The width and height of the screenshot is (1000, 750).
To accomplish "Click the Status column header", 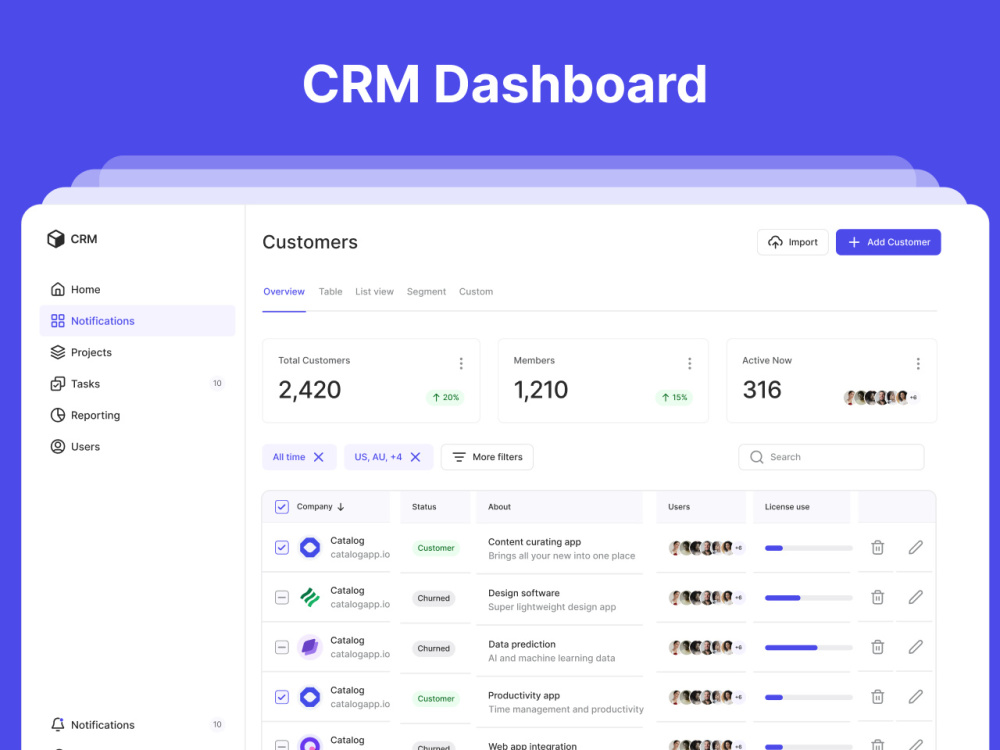I will [424, 507].
